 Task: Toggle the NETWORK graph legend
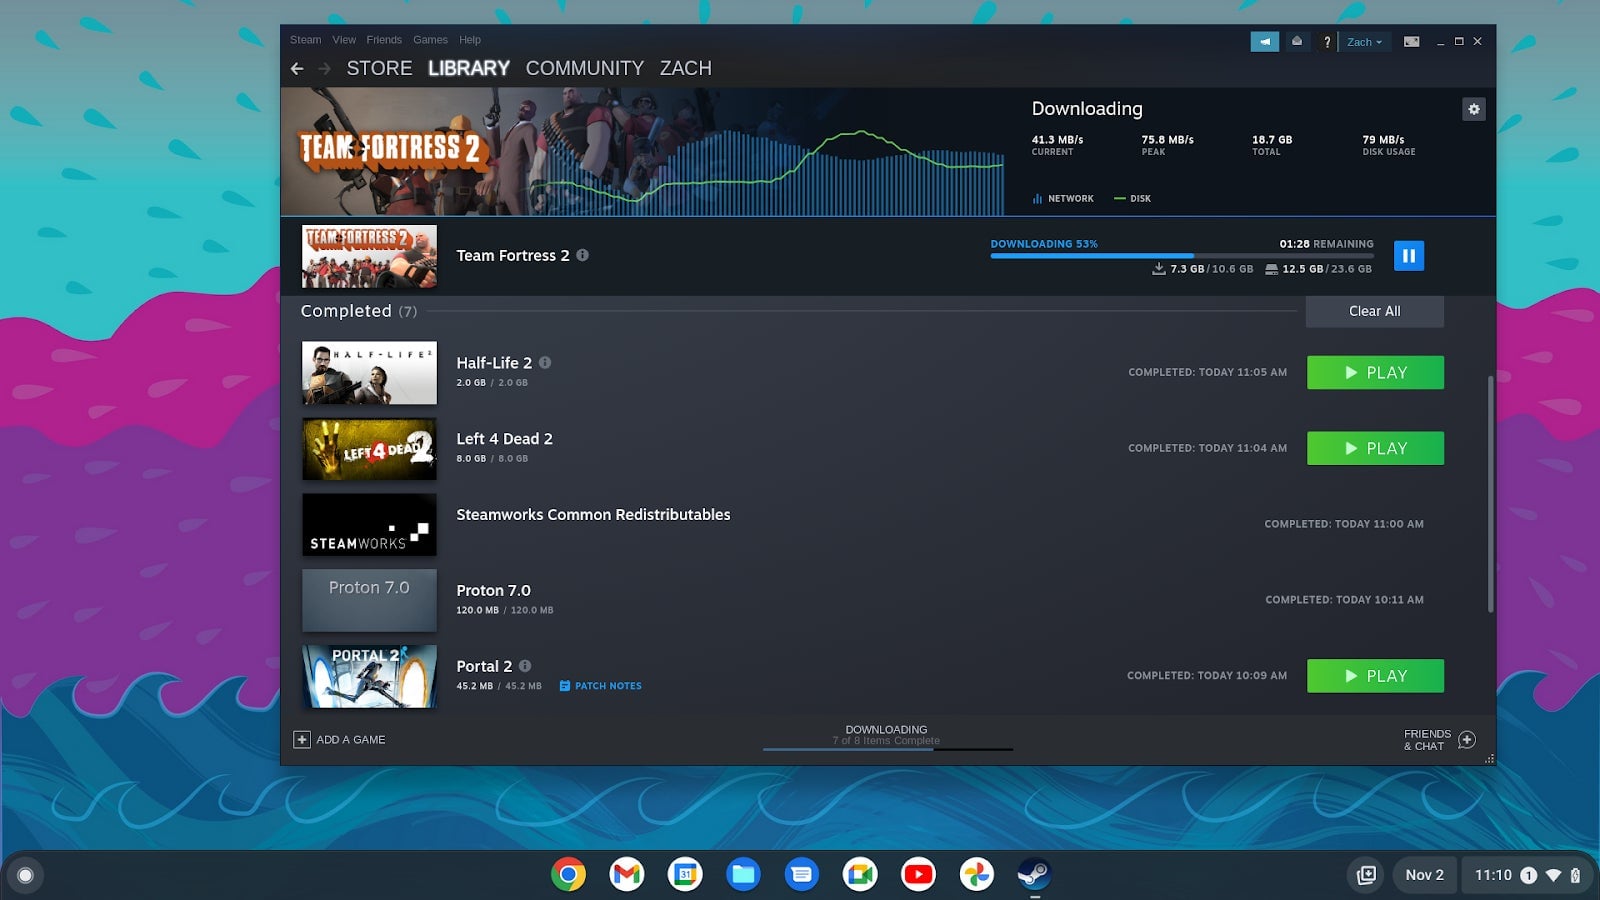click(1063, 198)
